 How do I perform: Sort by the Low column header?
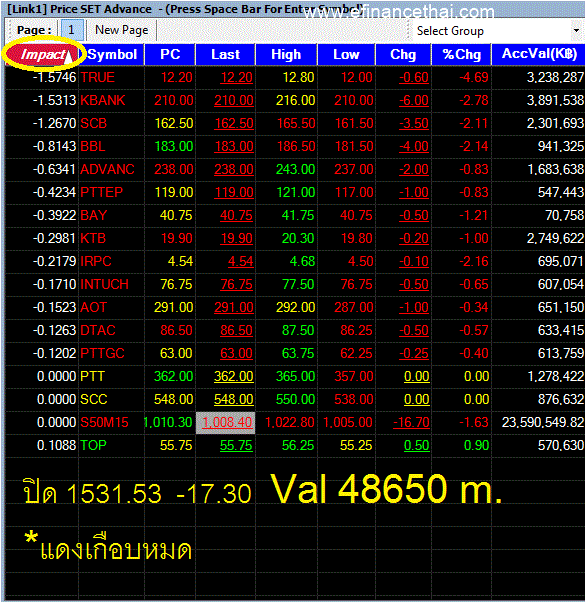(346, 55)
